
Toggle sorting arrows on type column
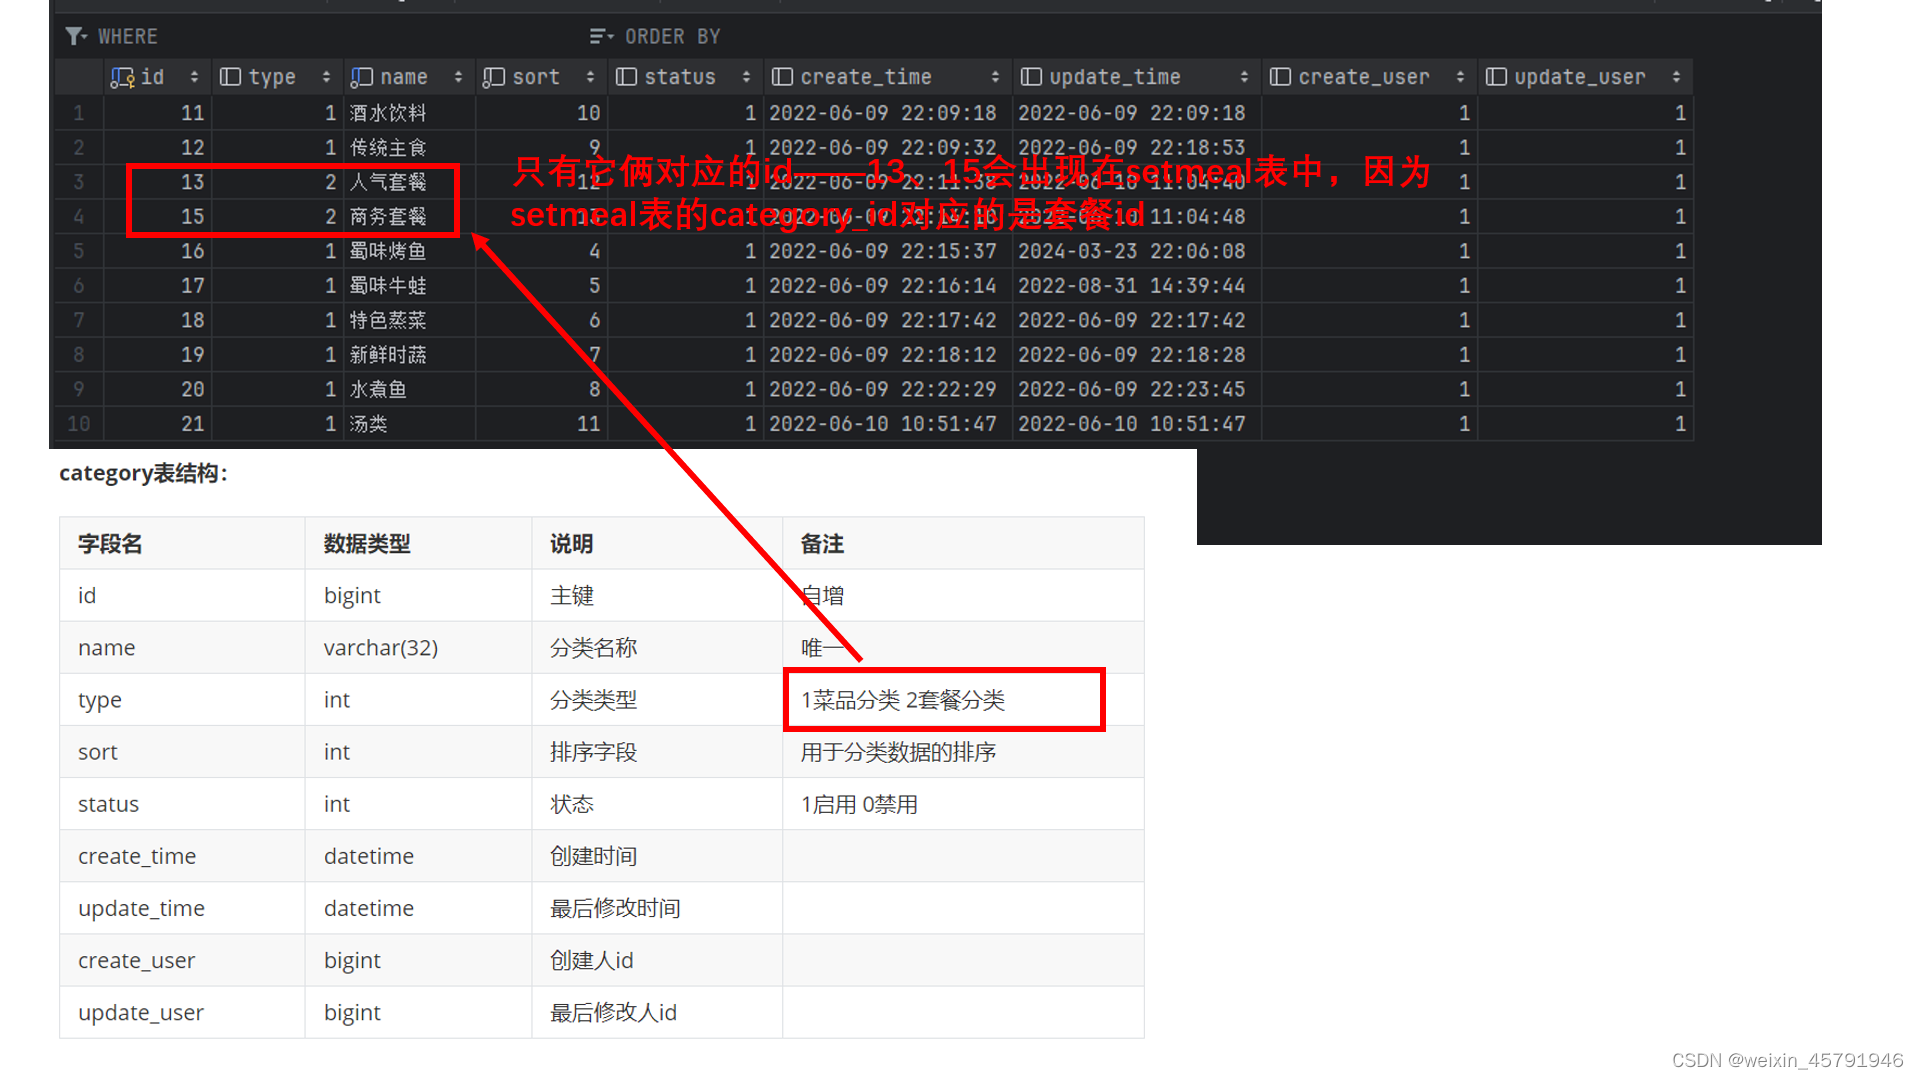pyautogui.click(x=326, y=77)
